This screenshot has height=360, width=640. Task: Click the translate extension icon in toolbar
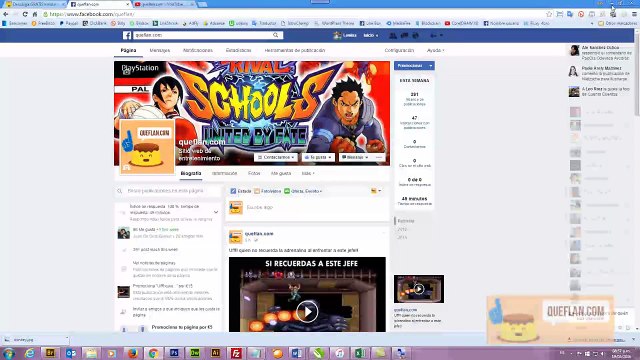coord(570,14)
